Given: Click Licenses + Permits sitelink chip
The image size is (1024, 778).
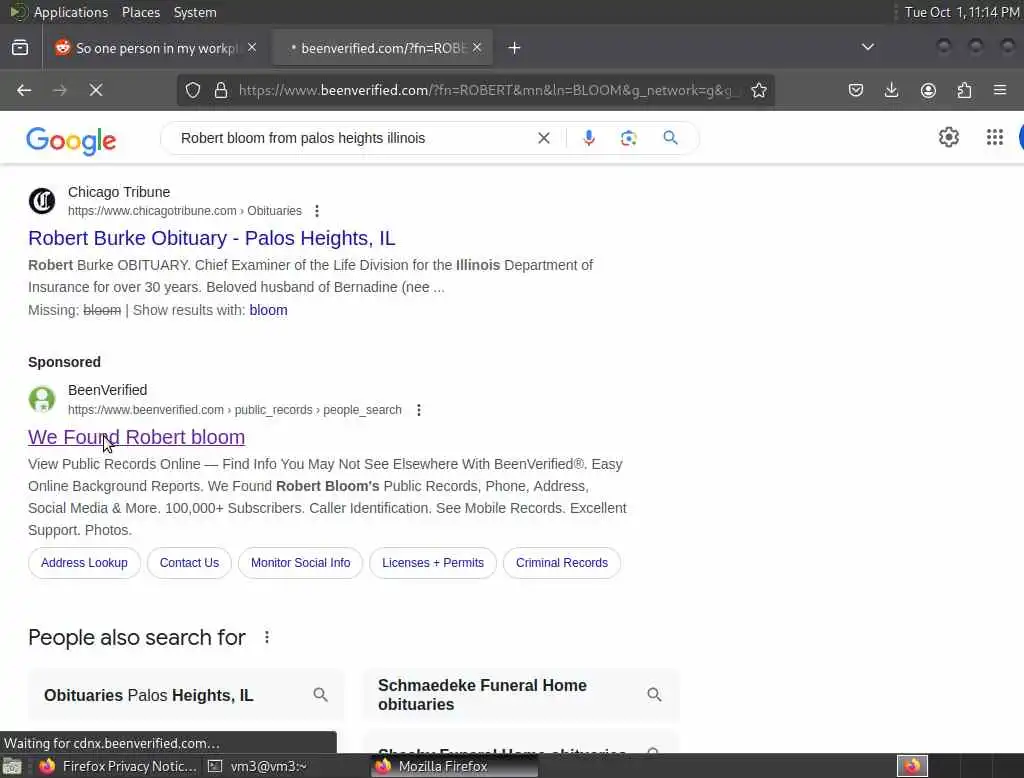Looking at the screenshot, I should [x=433, y=563].
